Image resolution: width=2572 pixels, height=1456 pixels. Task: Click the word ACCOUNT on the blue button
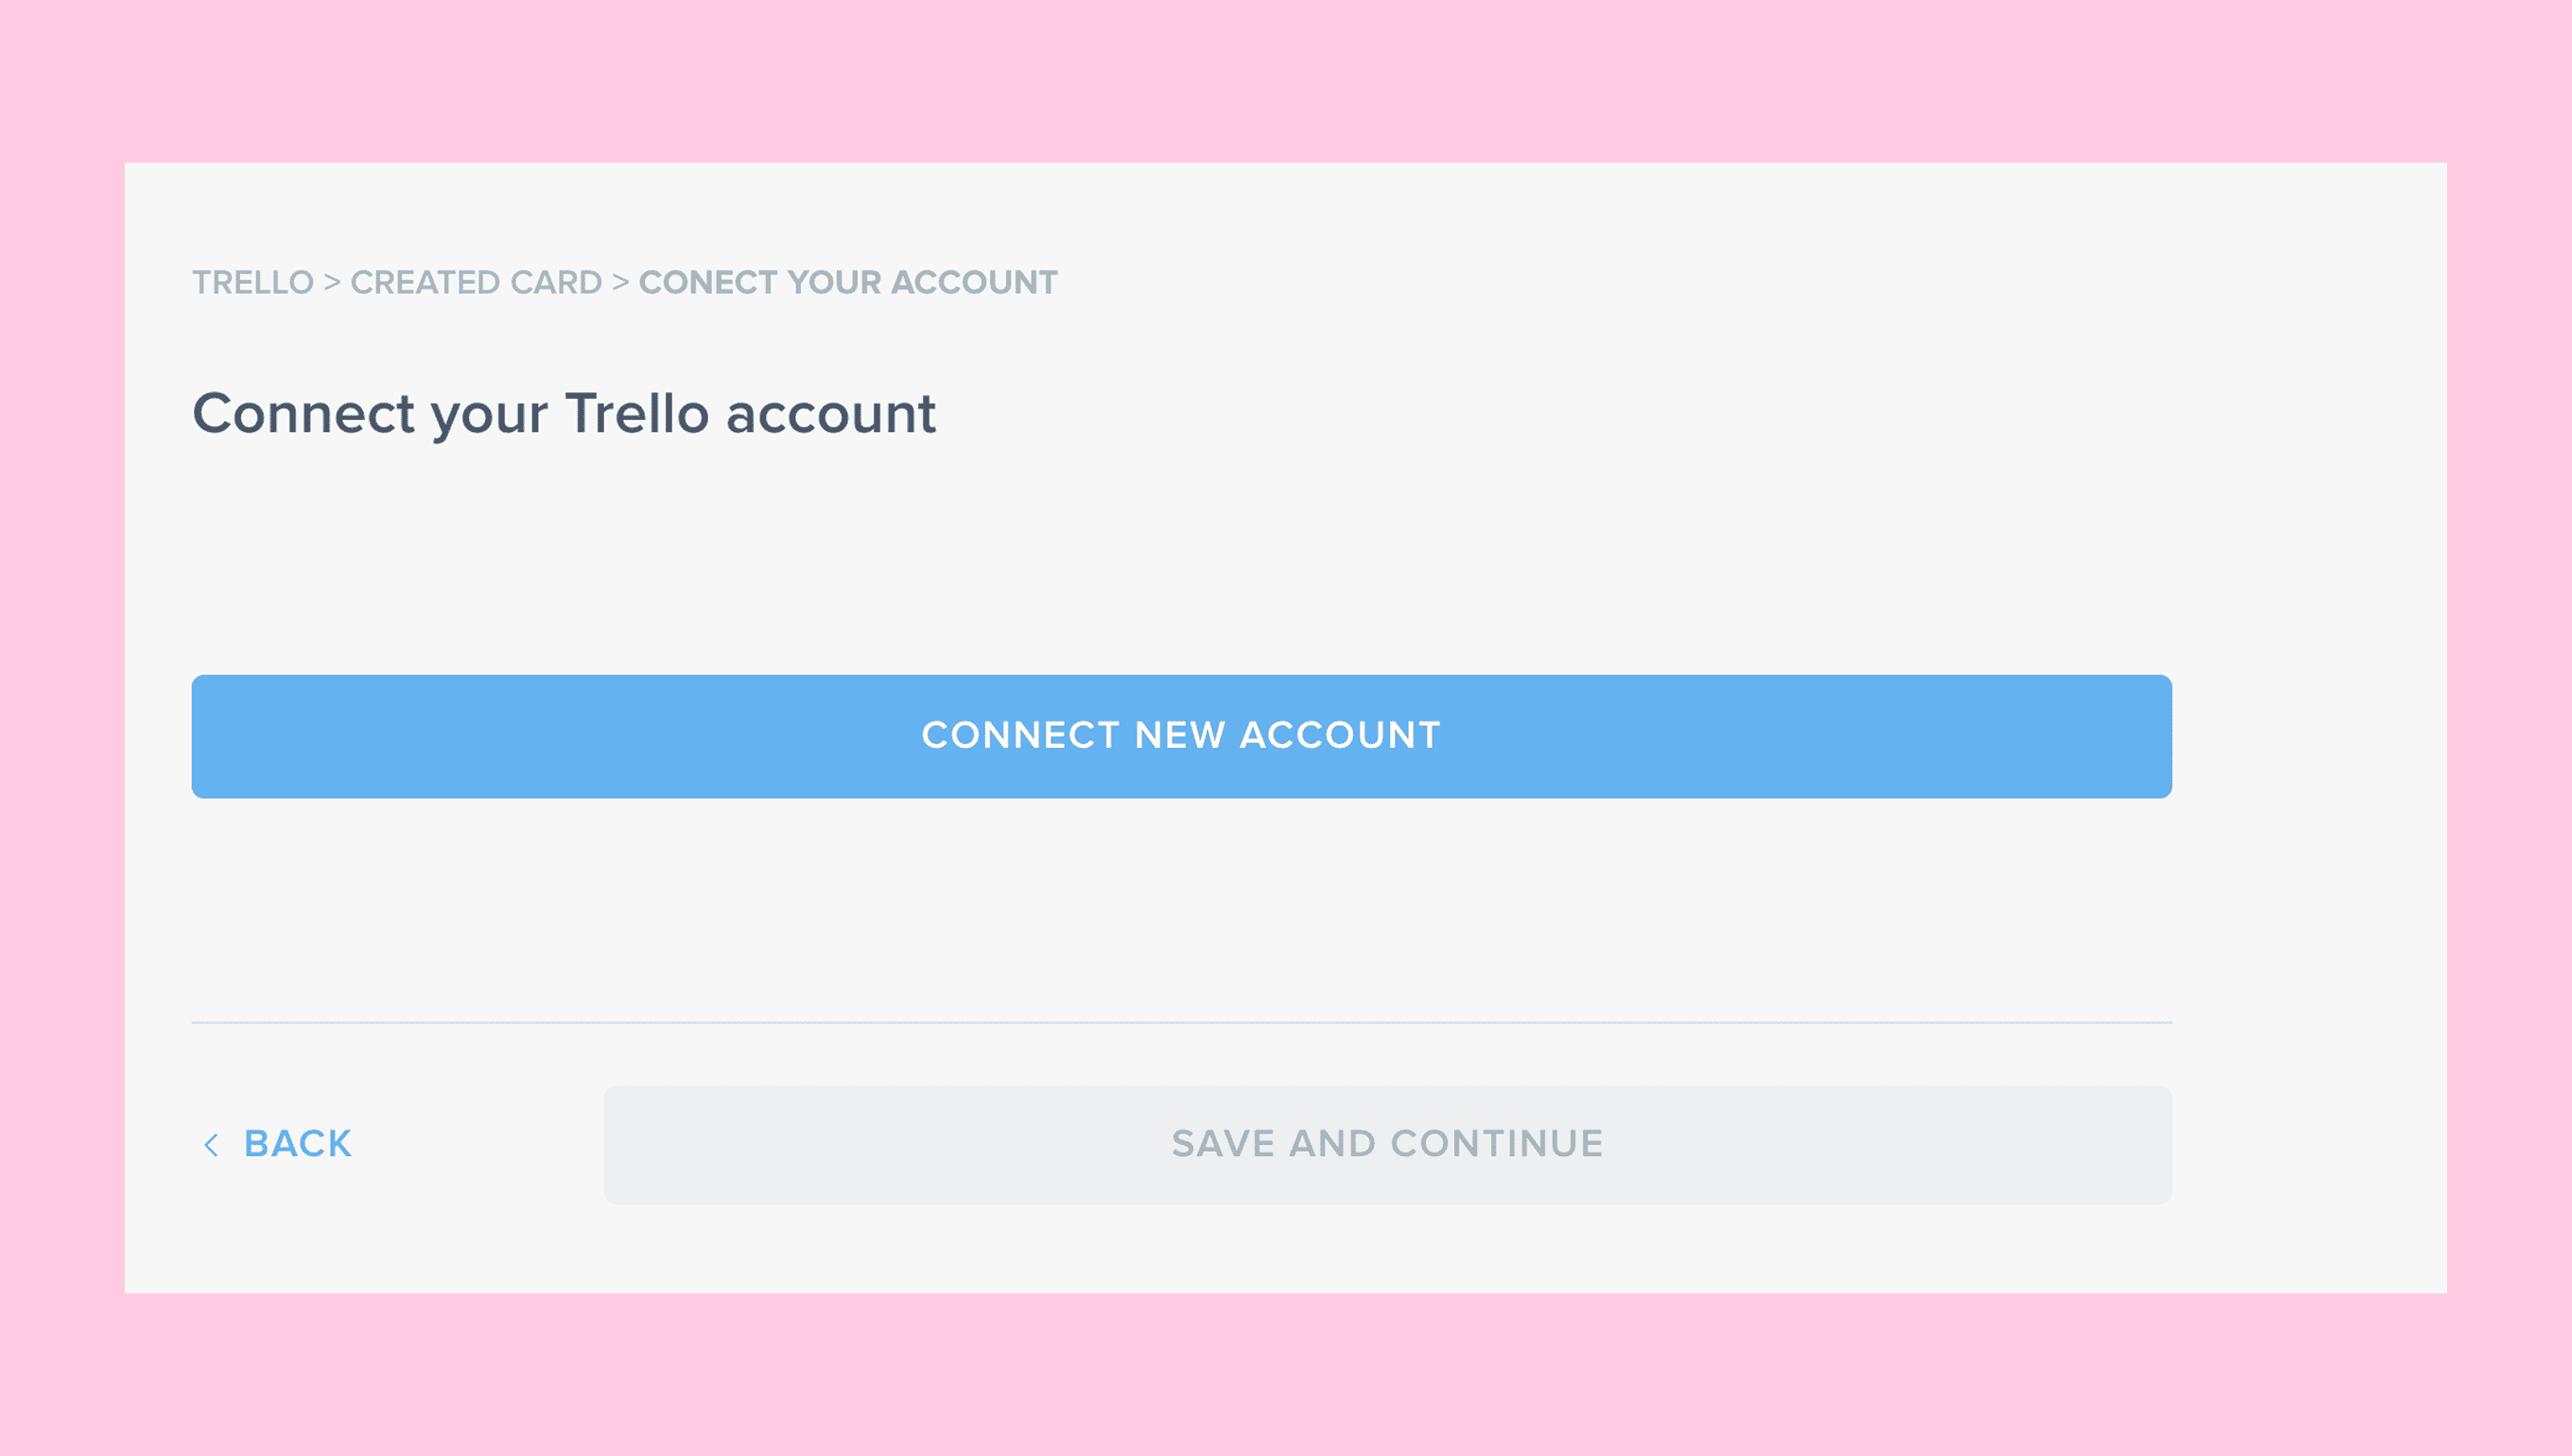1340,736
